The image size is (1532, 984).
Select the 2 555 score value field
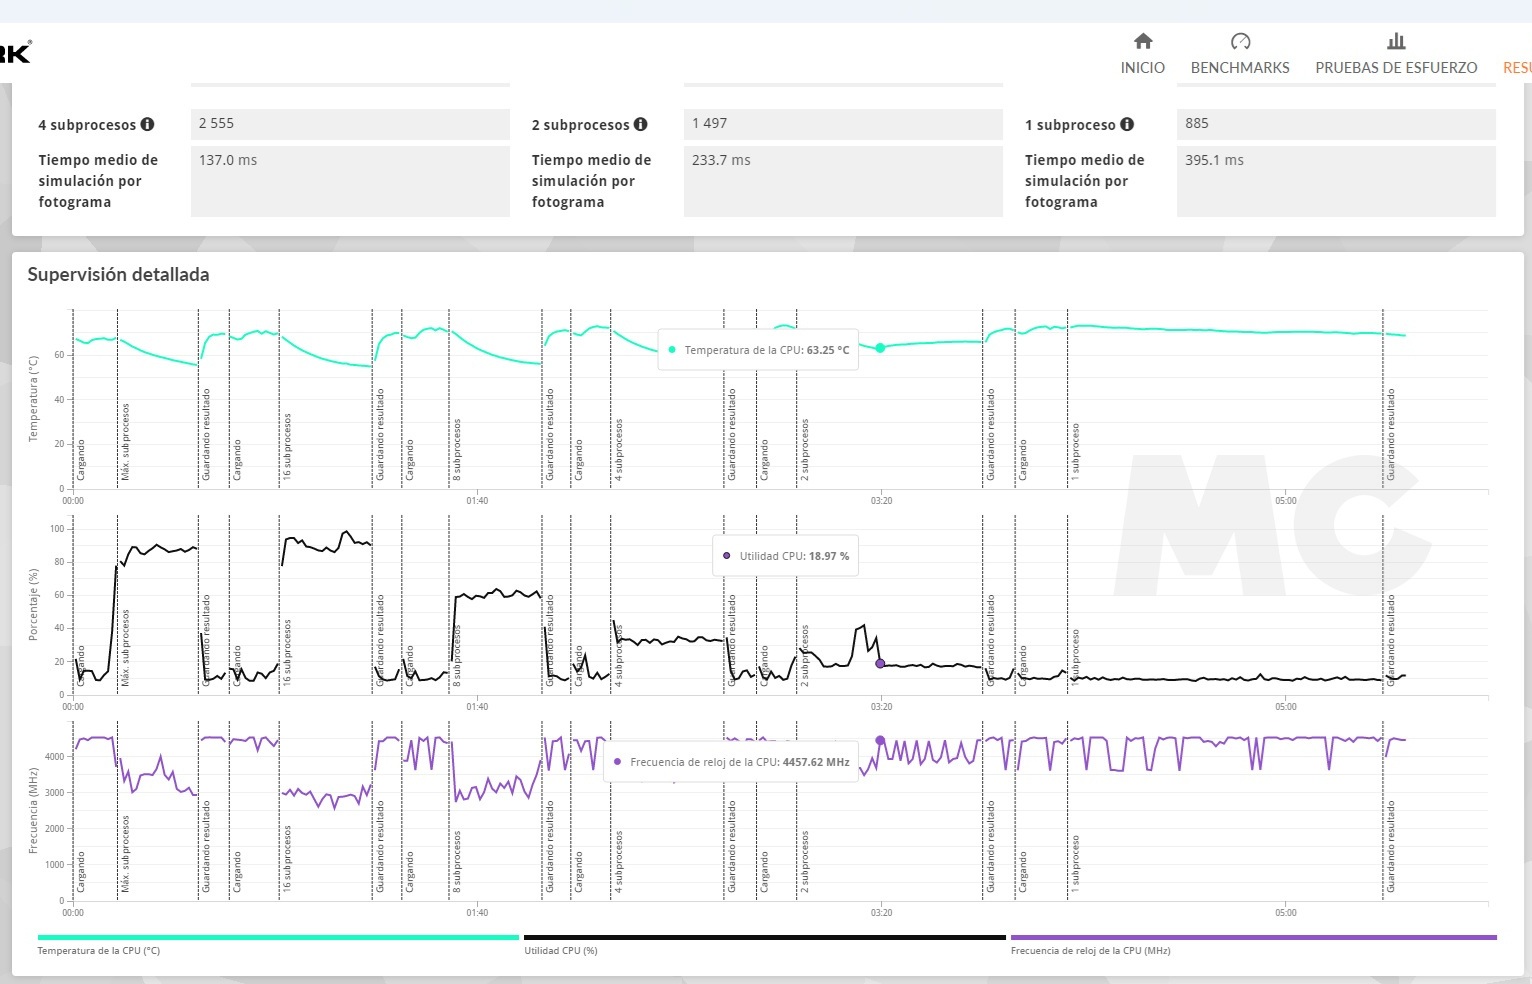pos(350,124)
